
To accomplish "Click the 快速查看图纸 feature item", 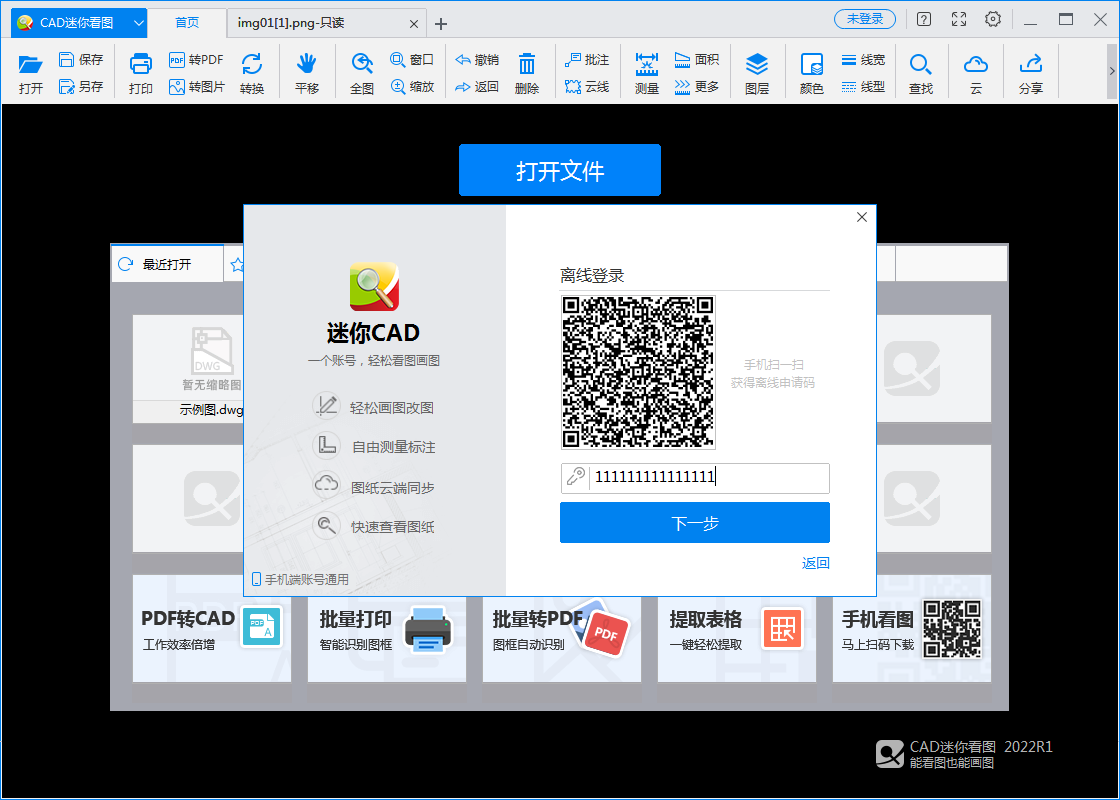I will click(374, 526).
